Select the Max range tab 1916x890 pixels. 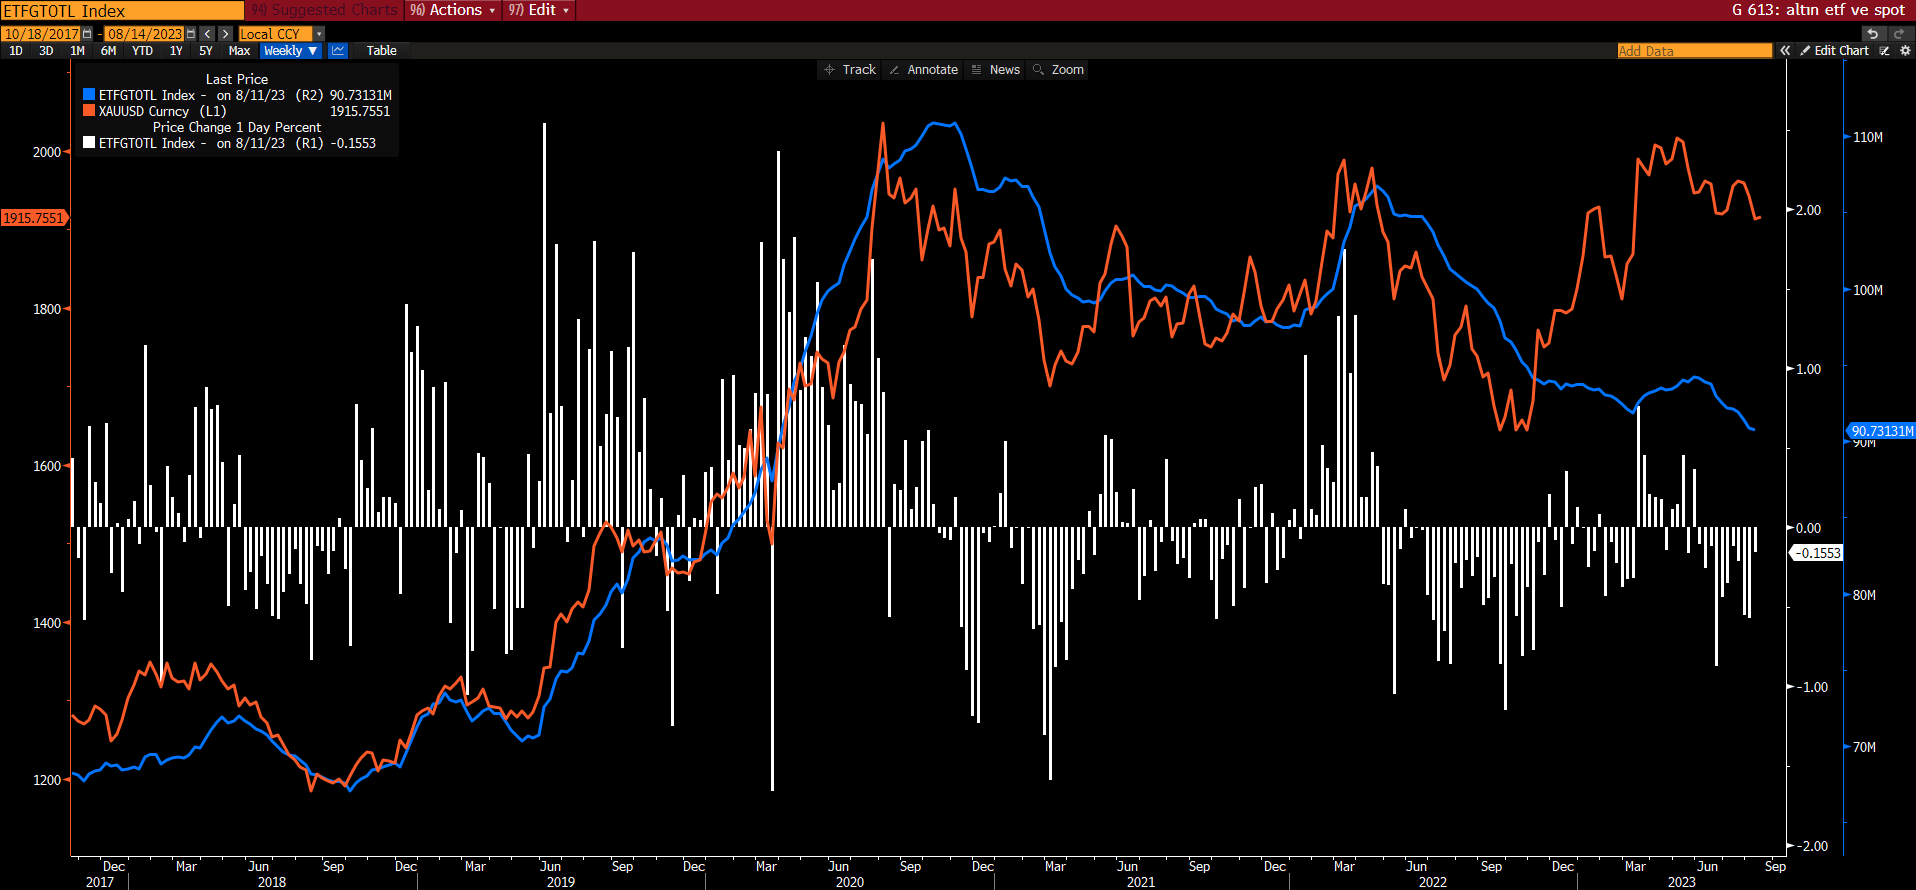click(239, 50)
